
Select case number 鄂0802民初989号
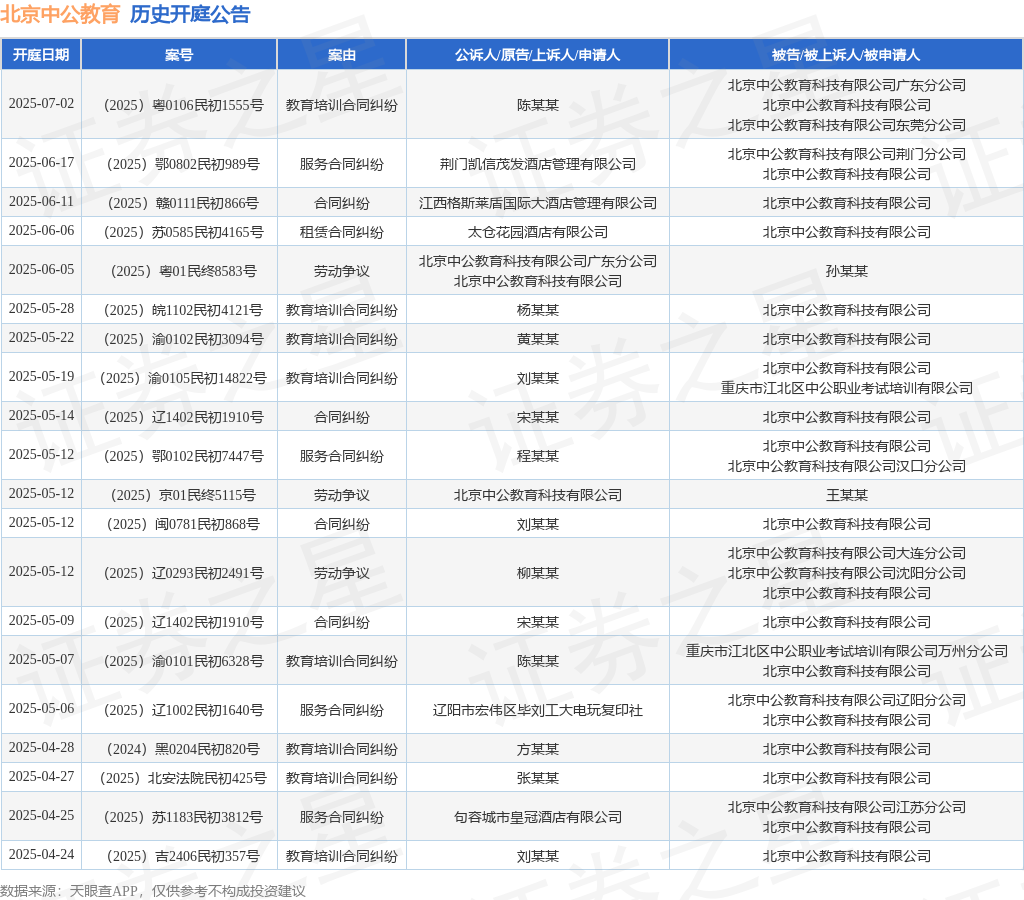point(184,164)
